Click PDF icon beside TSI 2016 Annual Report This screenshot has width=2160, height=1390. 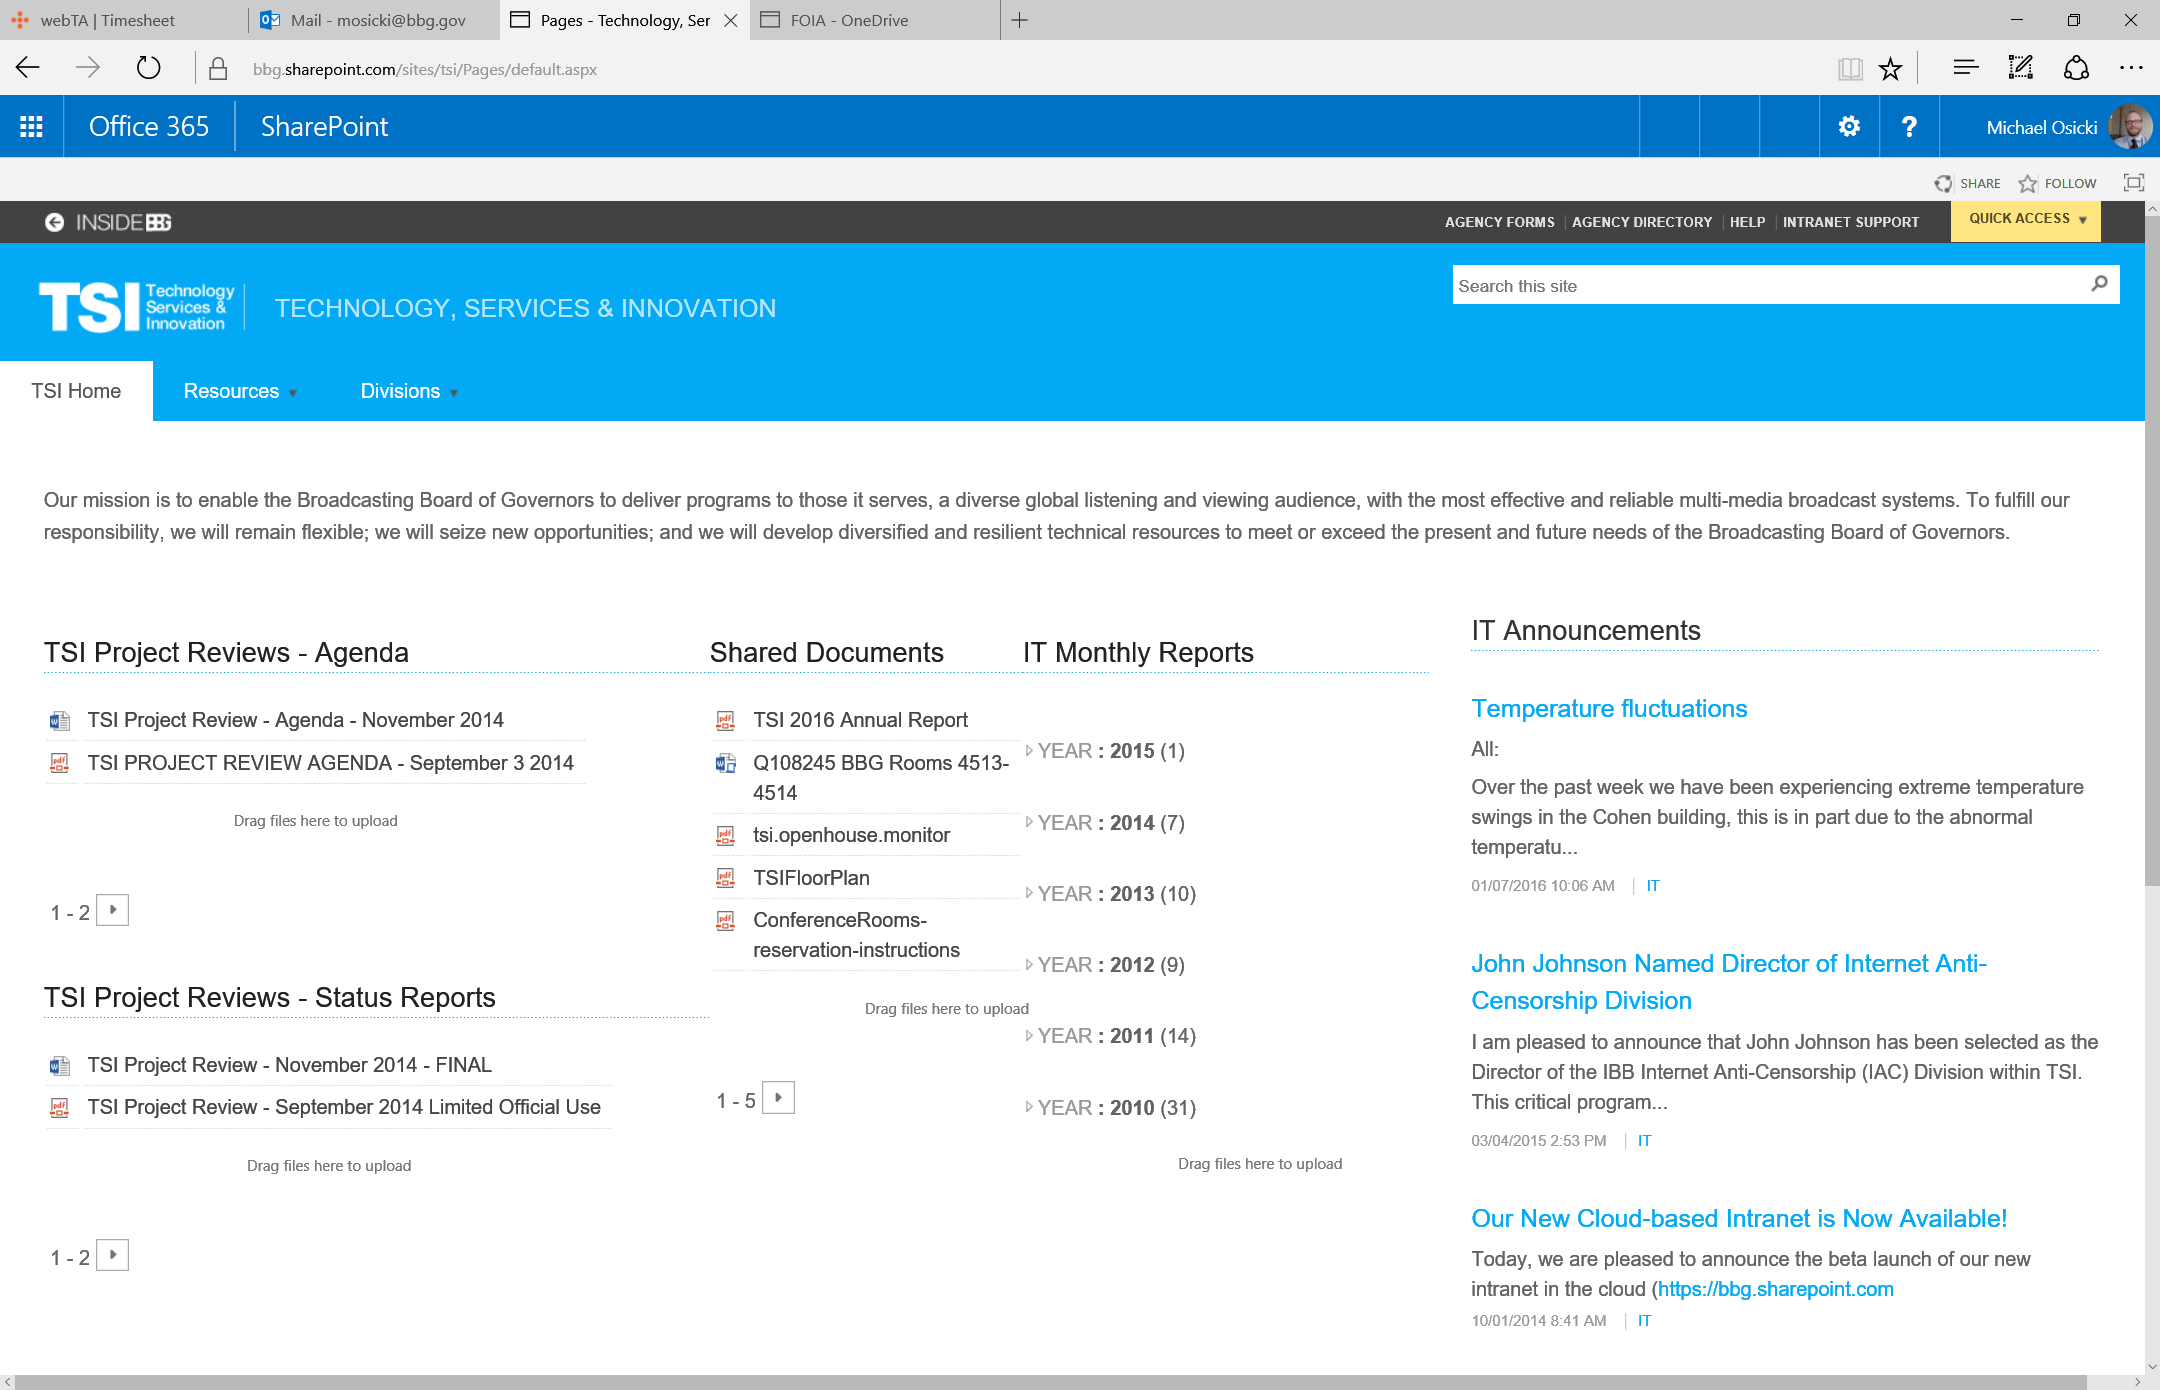725,720
